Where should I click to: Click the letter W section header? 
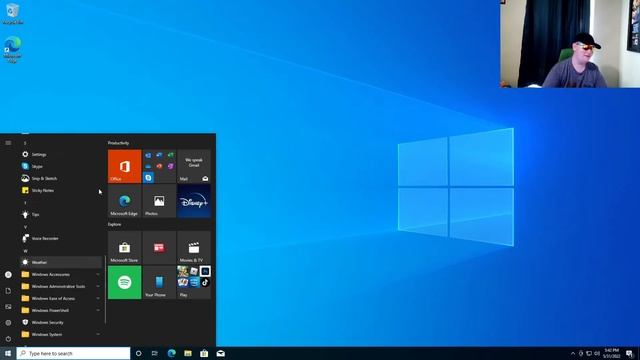pos(25,251)
